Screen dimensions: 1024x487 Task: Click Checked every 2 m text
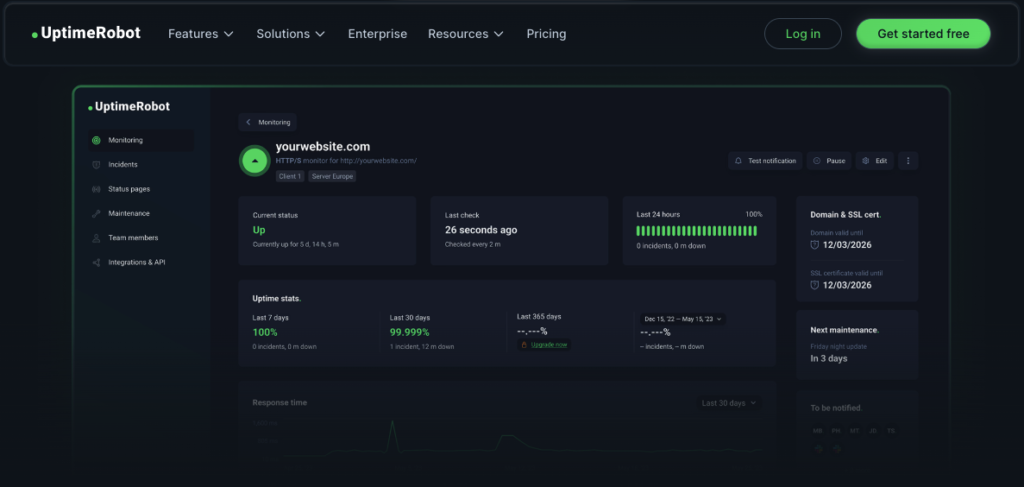tap(472, 244)
